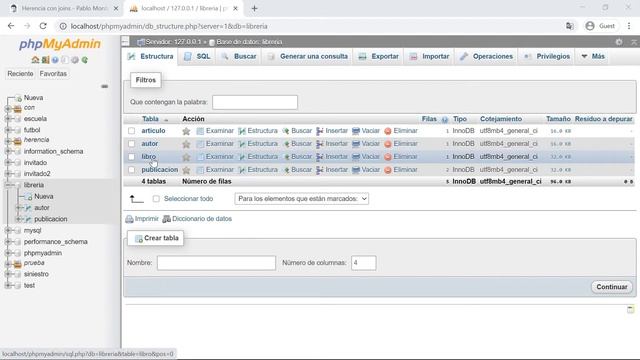Toggle Seleccionar todo checkbox
Screen dimensions: 640x360
click(156, 199)
